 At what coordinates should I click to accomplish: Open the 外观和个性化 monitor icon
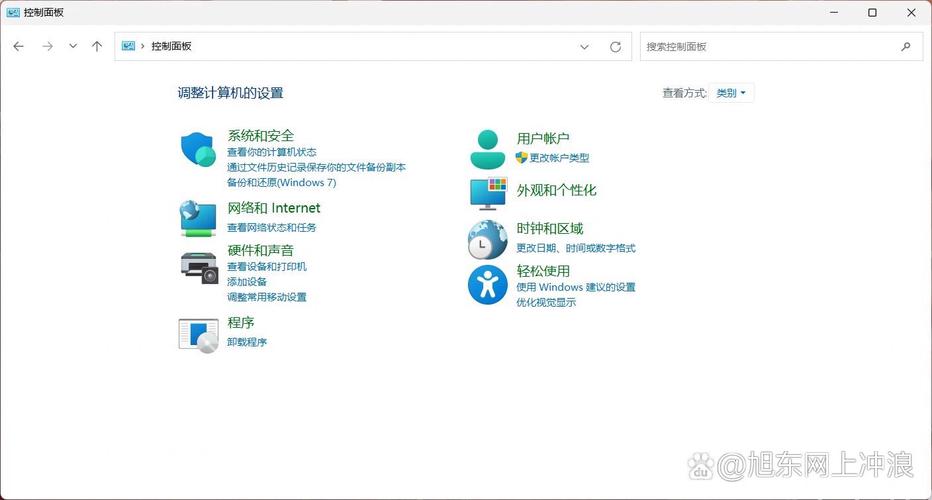pos(489,193)
